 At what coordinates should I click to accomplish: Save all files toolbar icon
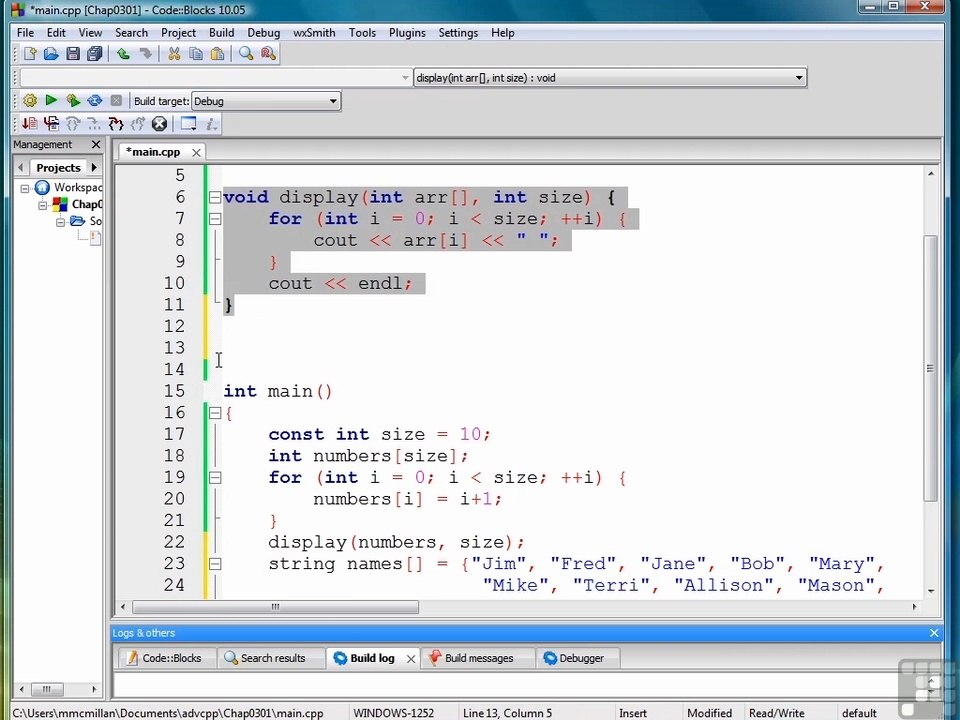(x=95, y=54)
